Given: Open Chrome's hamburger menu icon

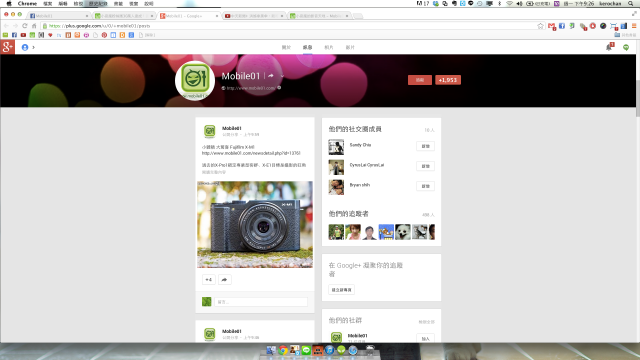Looking at the screenshot, I should (634, 26).
